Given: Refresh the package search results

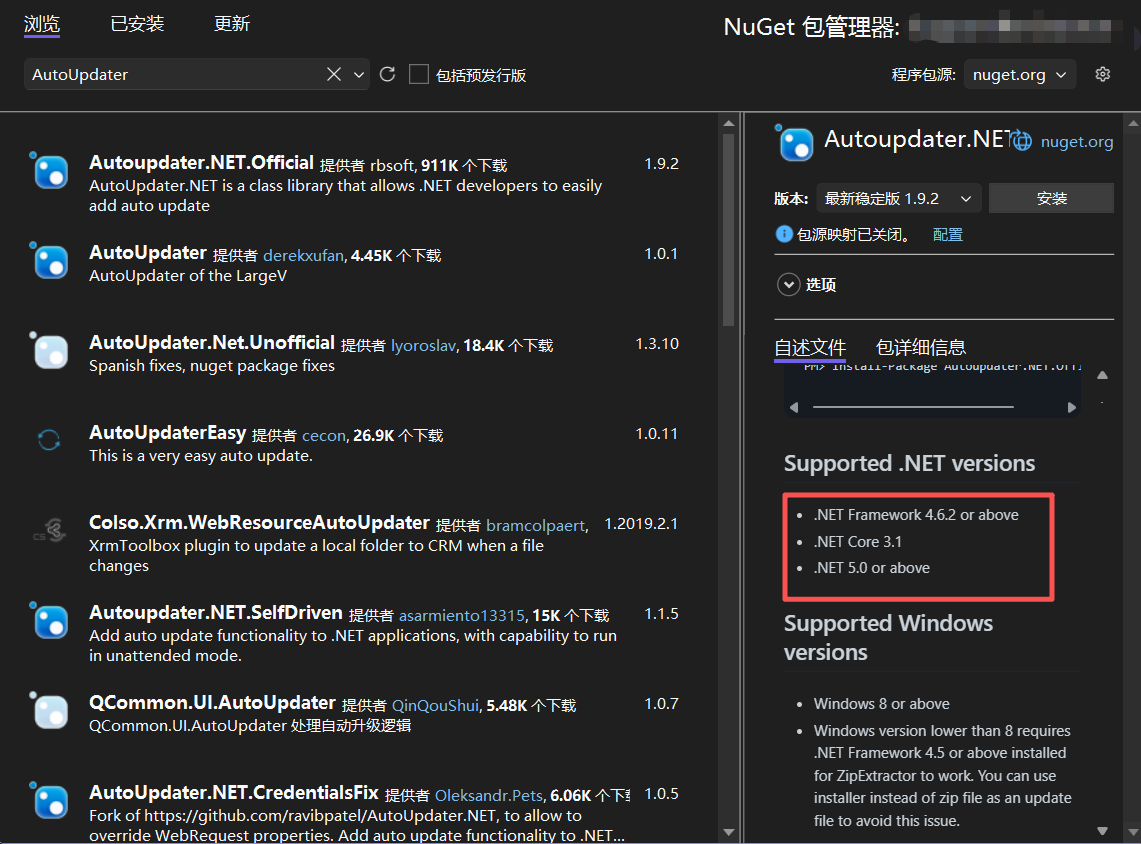Looking at the screenshot, I should (387, 74).
